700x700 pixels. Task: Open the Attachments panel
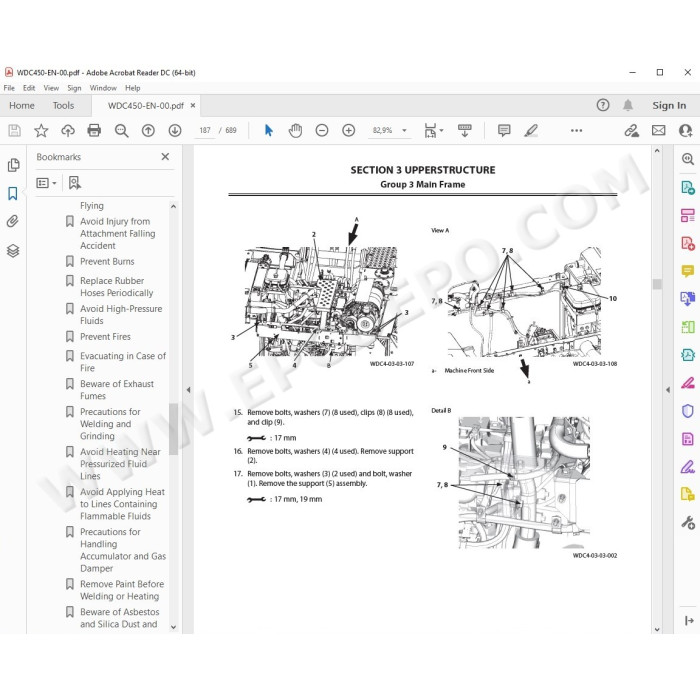click(x=12, y=221)
